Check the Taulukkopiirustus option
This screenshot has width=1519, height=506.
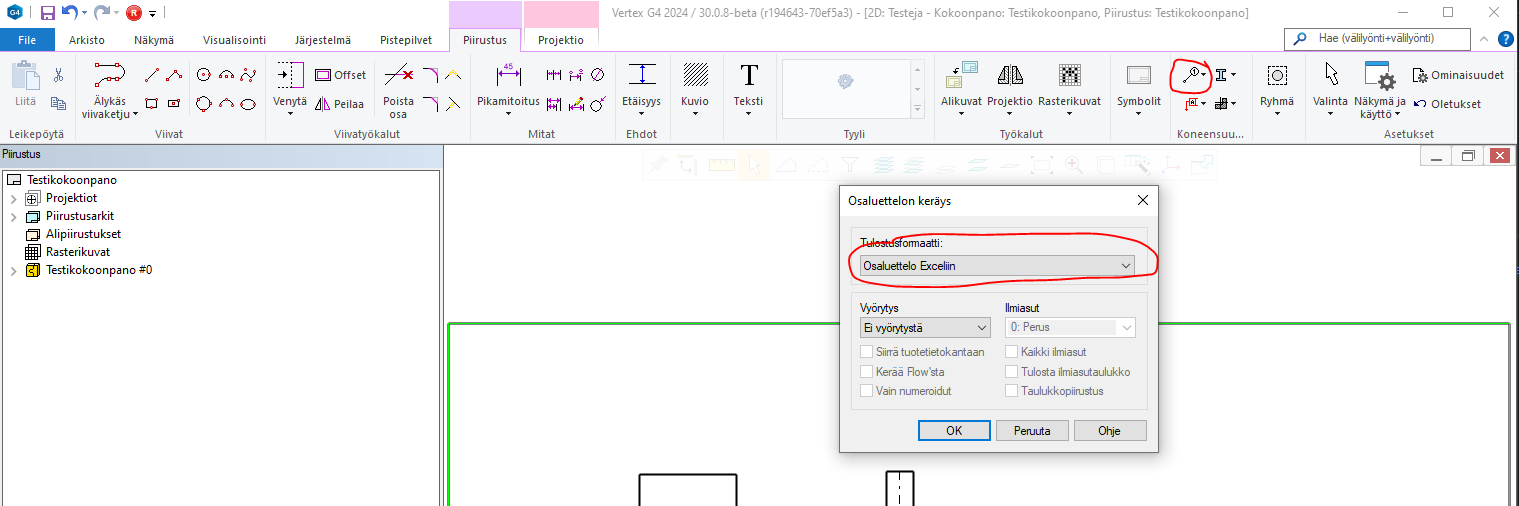tap(1013, 391)
